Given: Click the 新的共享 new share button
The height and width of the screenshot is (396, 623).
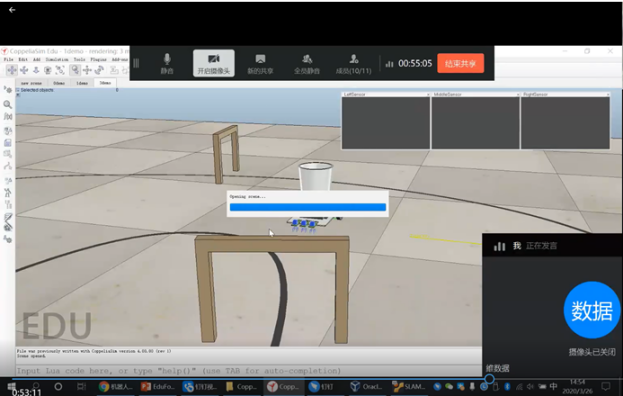Looking at the screenshot, I should pyautogui.click(x=260, y=64).
